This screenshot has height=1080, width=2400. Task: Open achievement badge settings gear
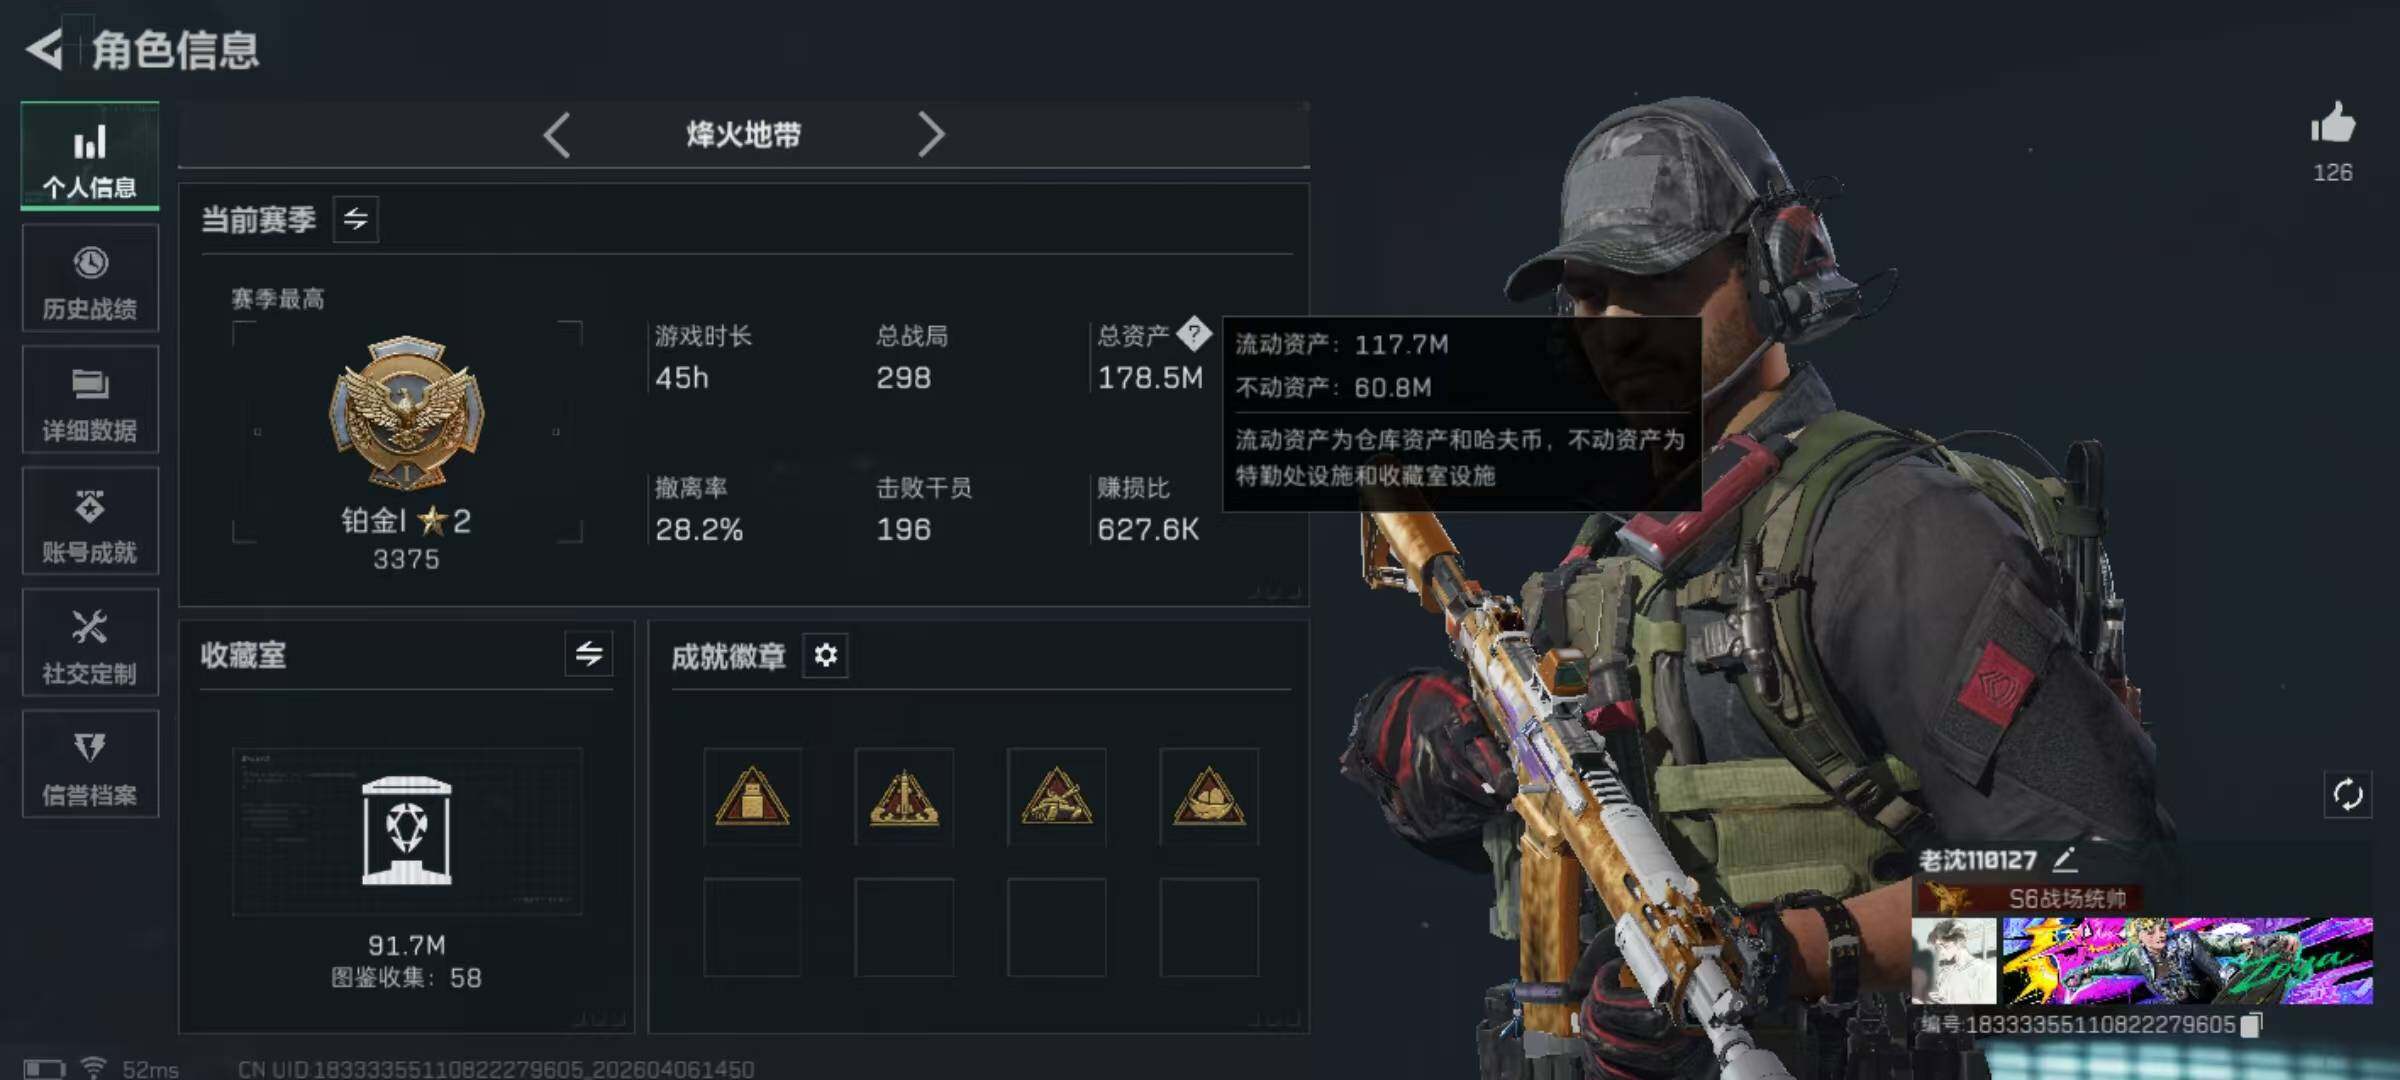click(x=825, y=656)
